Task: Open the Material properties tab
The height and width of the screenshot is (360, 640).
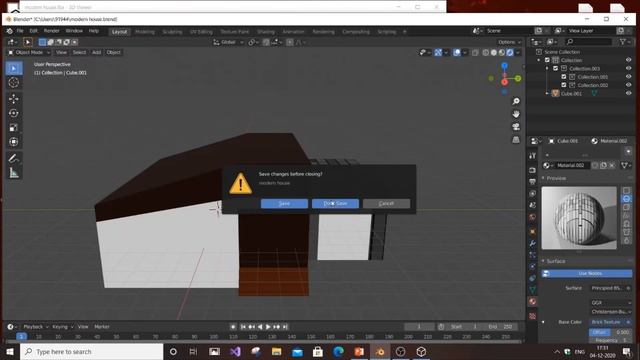Action: [532, 302]
